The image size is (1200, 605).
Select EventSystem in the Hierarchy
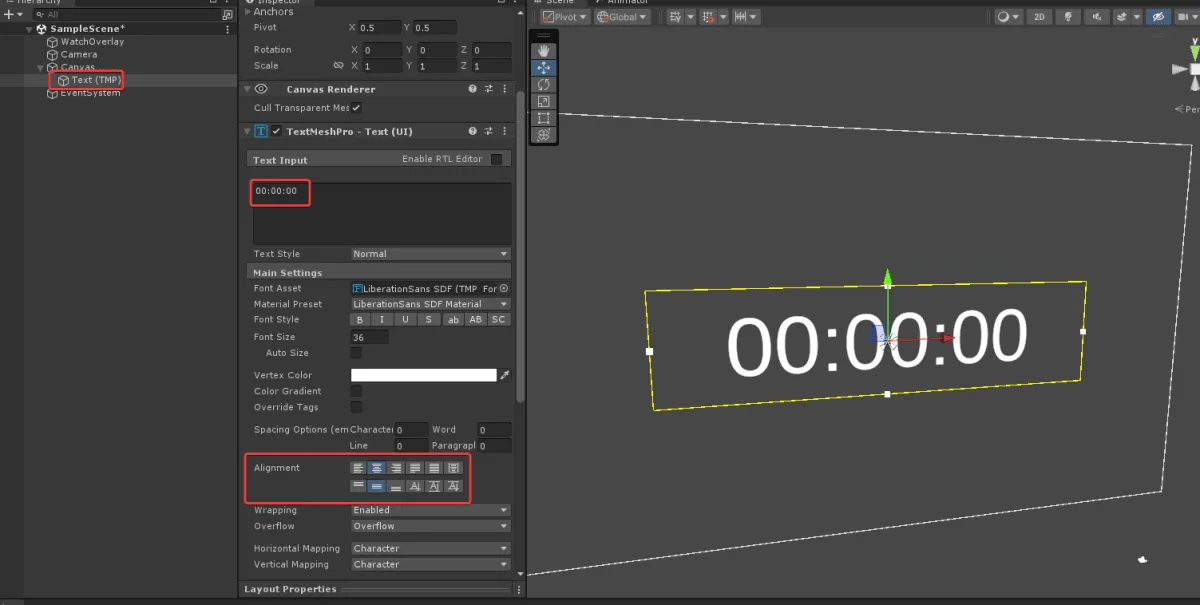coord(90,93)
